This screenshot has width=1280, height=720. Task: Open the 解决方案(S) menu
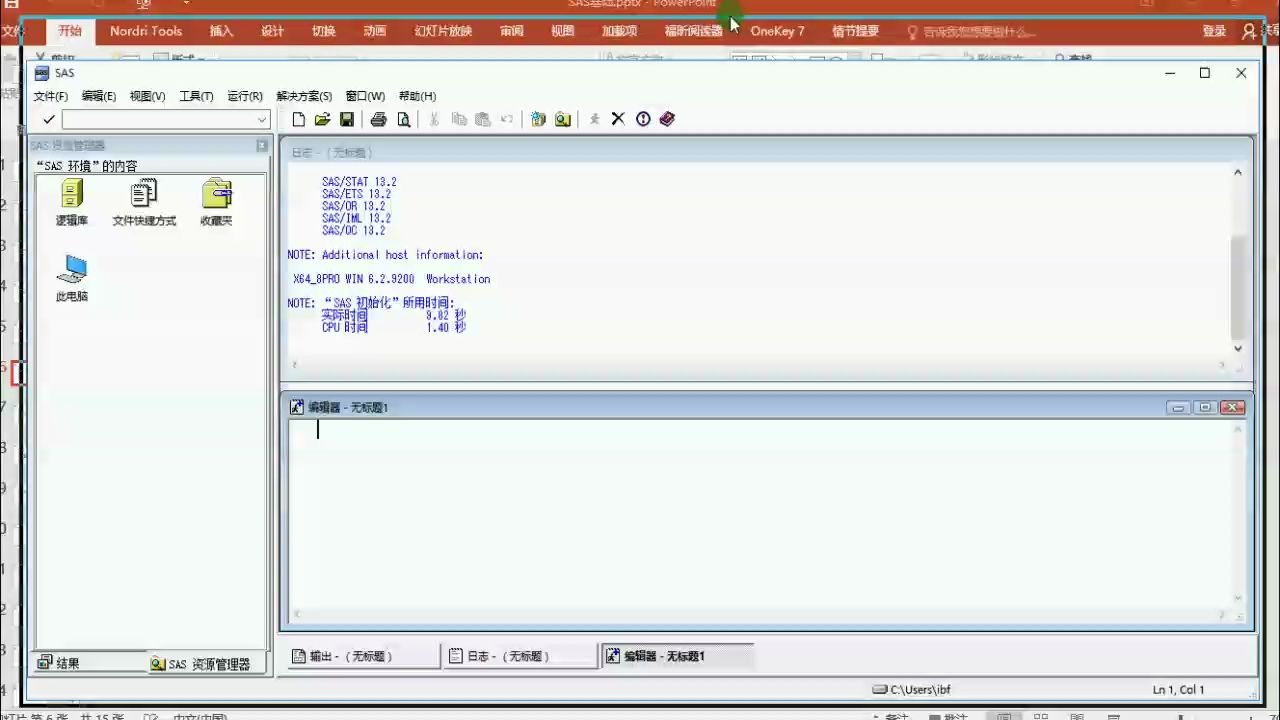[304, 96]
